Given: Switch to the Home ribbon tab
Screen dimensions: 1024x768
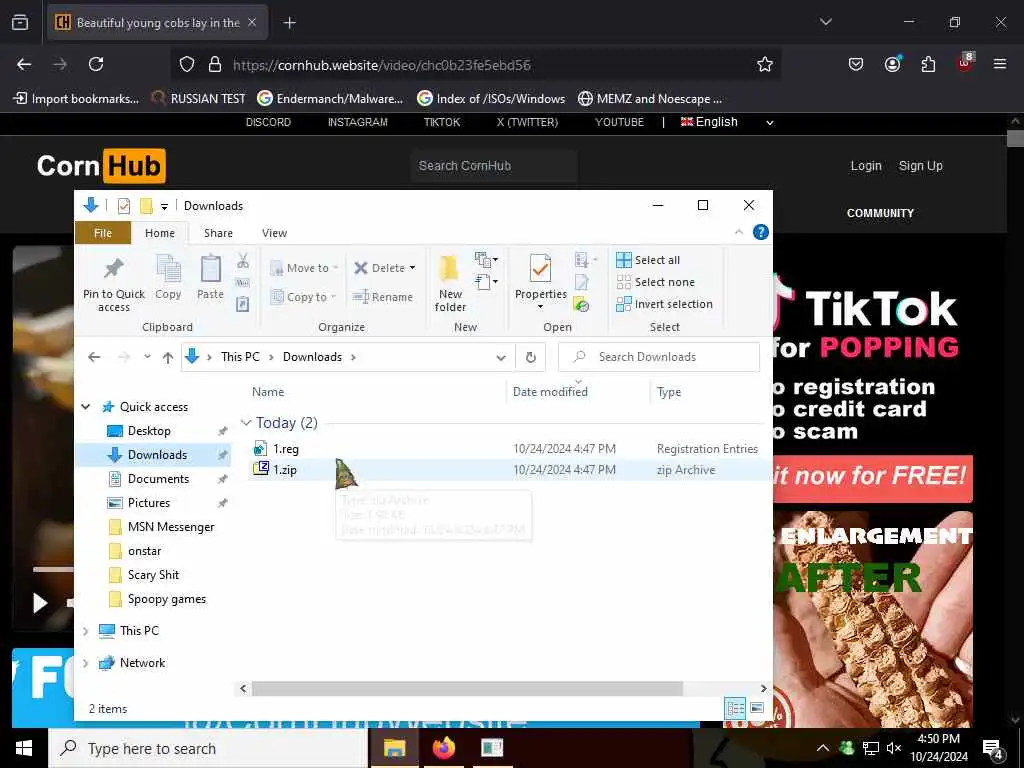Looking at the screenshot, I should click(x=160, y=233).
